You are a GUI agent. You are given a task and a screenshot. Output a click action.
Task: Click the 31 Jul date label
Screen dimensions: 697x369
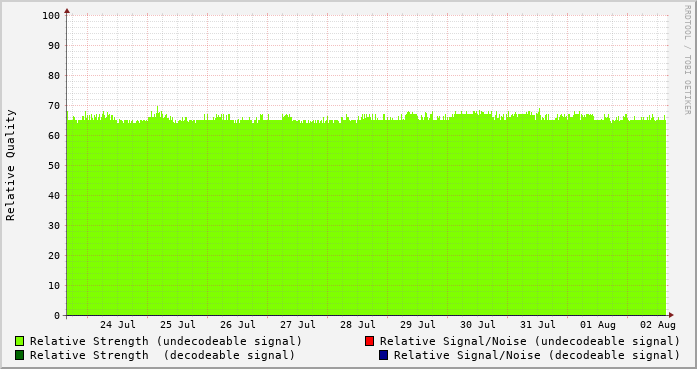point(538,325)
